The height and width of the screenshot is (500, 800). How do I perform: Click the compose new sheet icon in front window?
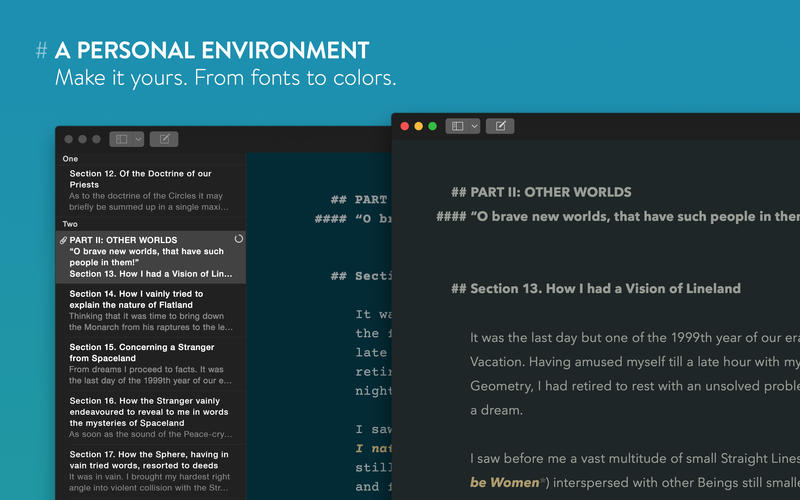click(x=501, y=126)
